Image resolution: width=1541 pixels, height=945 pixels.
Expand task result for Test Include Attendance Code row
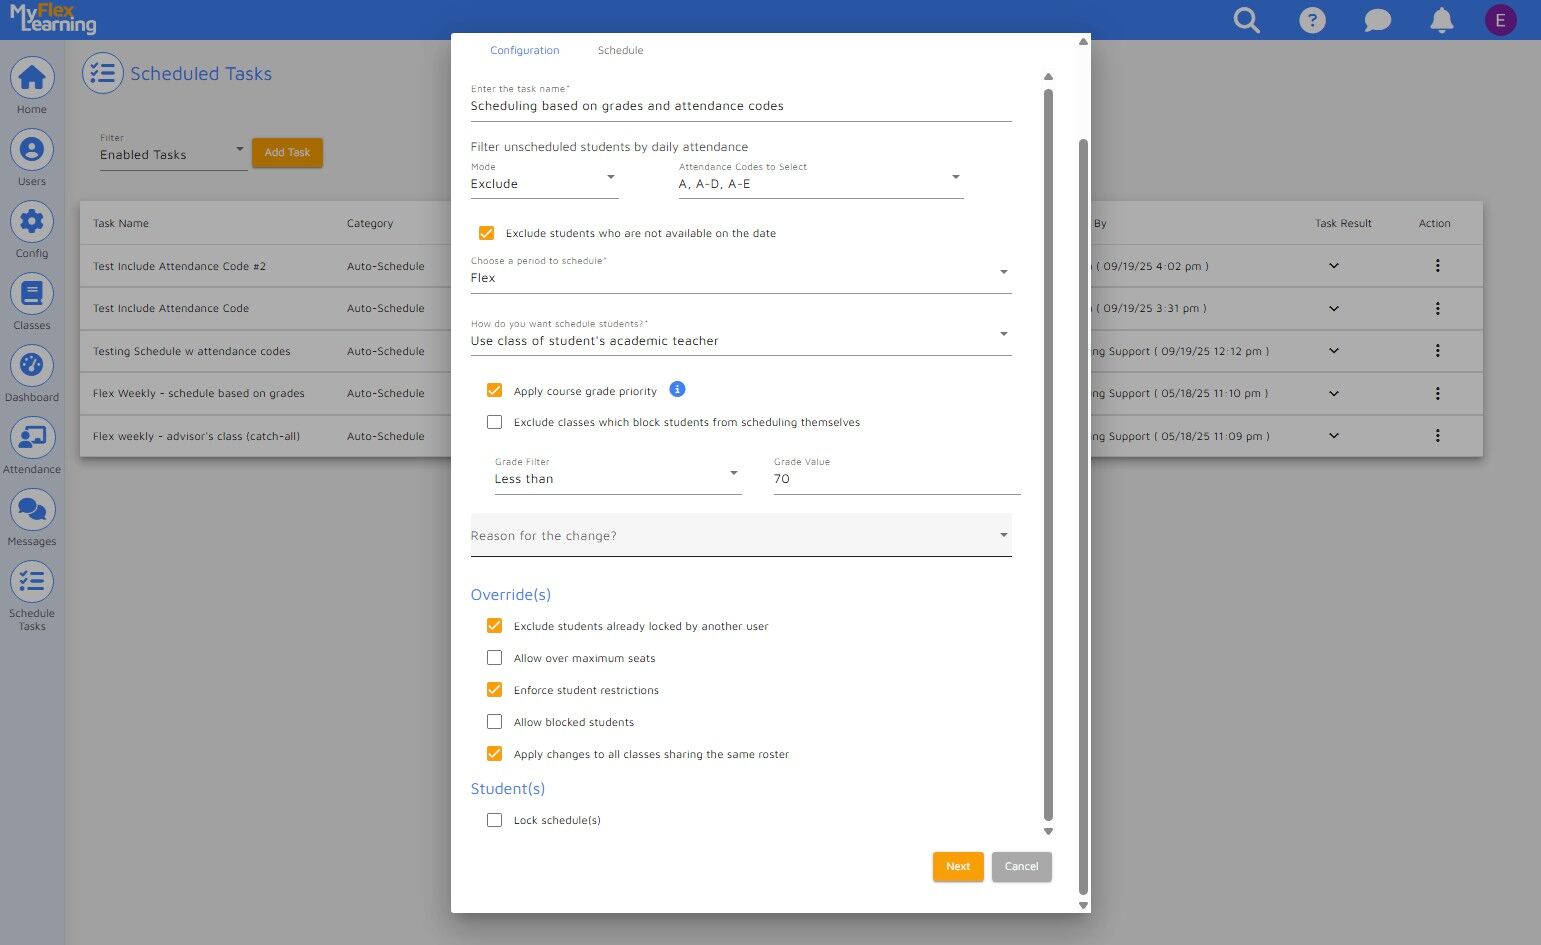click(x=1334, y=308)
